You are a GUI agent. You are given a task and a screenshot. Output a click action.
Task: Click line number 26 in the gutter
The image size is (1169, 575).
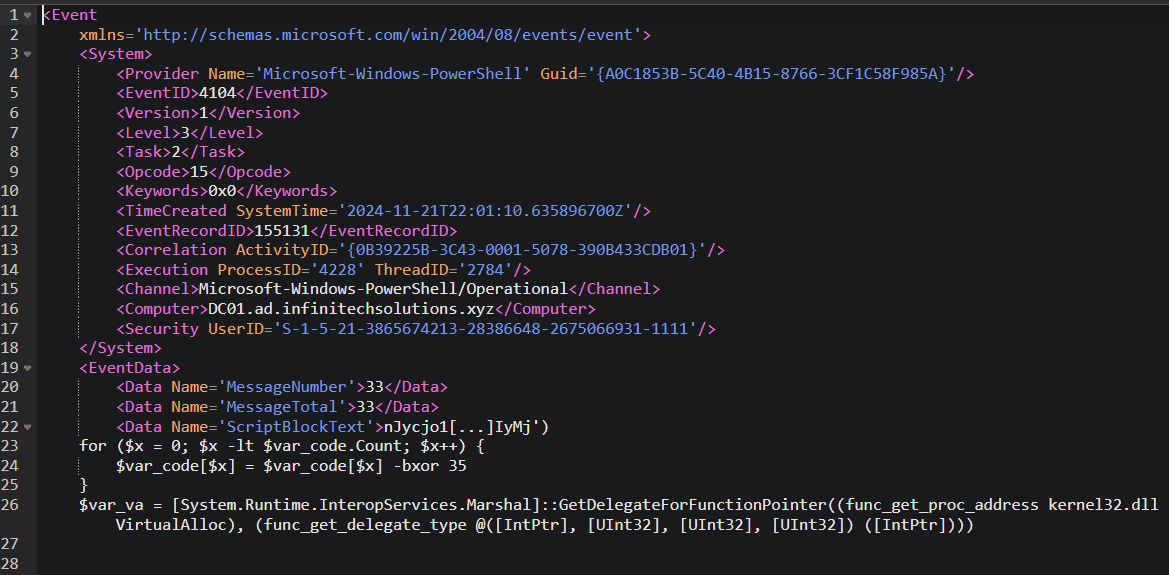(x=10, y=505)
